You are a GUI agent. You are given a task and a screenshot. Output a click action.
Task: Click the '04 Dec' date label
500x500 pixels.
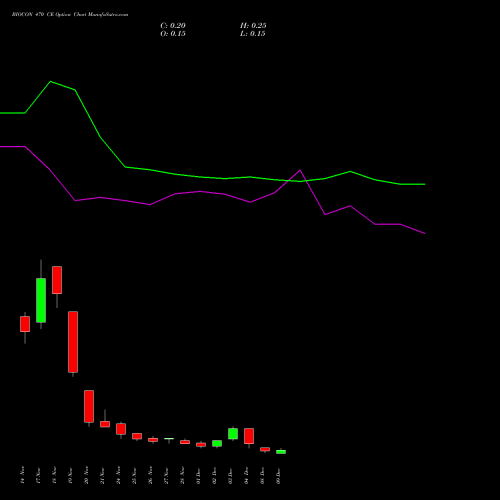246,475
